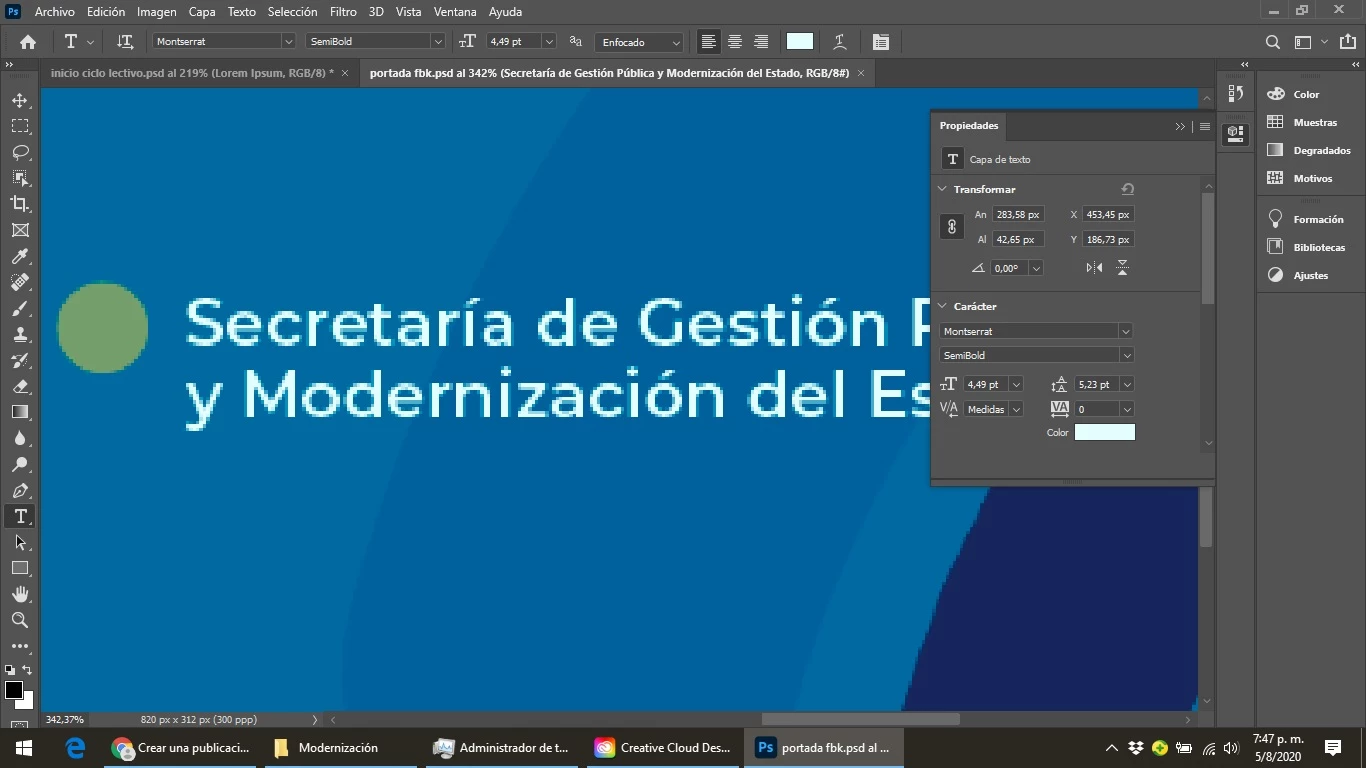Image resolution: width=1366 pixels, height=768 pixels.
Task: Open the font family dropdown in options bar
Action: click(x=288, y=42)
